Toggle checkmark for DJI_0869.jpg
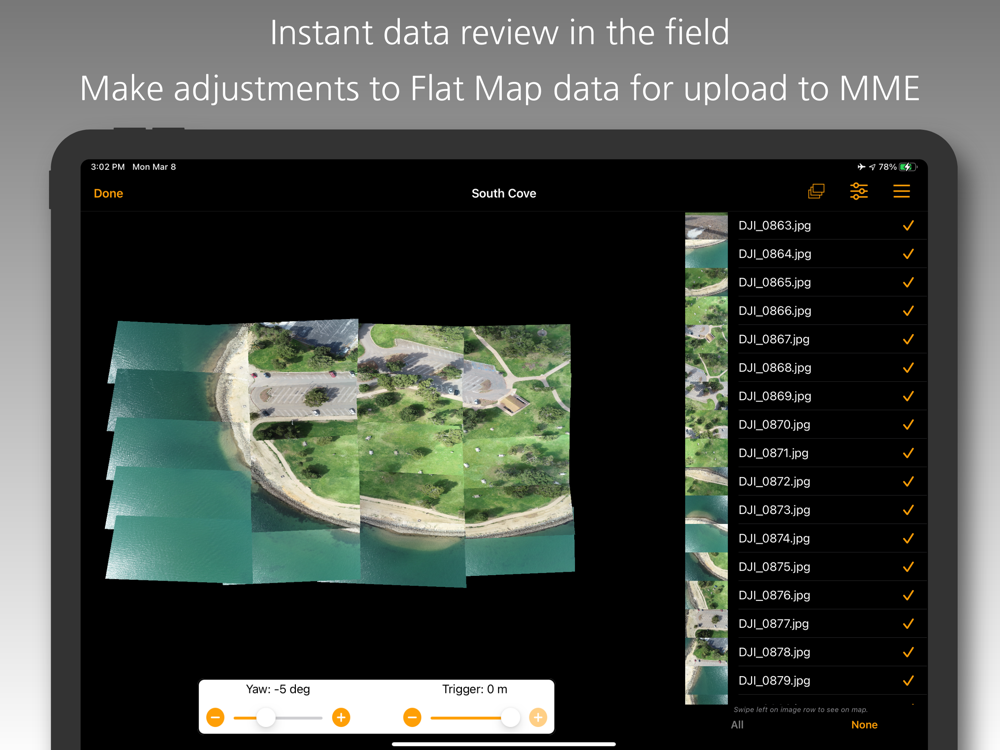The width and height of the screenshot is (1000, 750). pos(908,396)
